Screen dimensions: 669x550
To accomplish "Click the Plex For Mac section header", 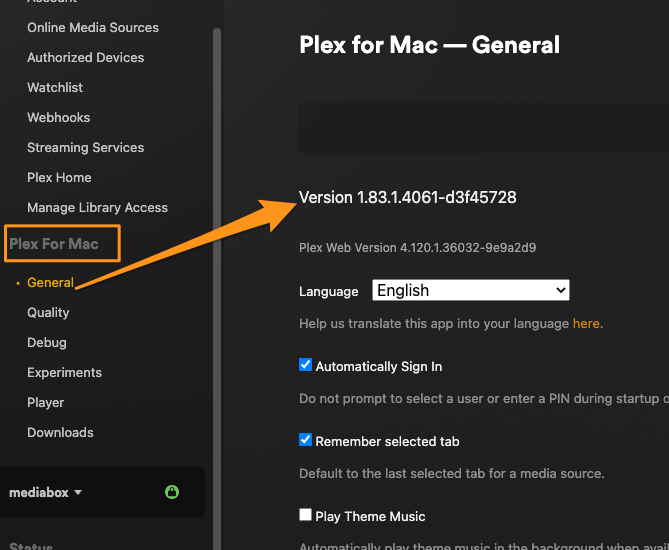I will pos(54,244).
